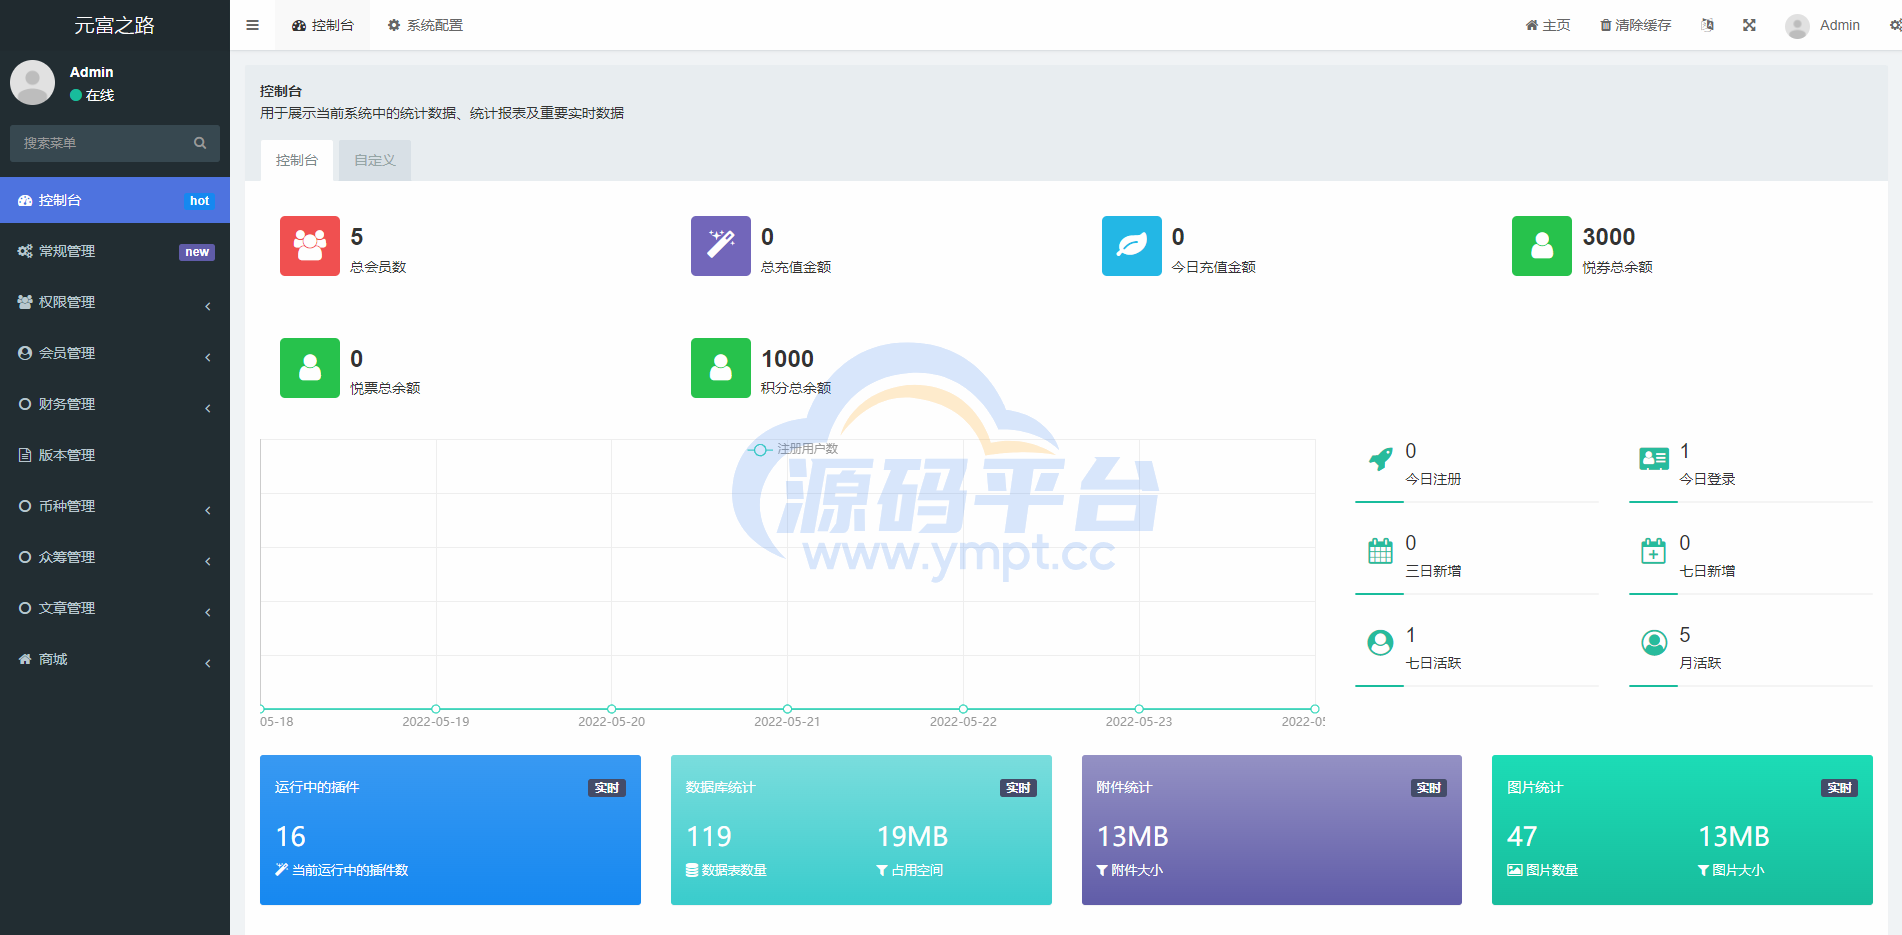This screenshot has height=935, width=1902.
Task: Click 实时 badge on 运行中的插件 card
Action: 607,788
